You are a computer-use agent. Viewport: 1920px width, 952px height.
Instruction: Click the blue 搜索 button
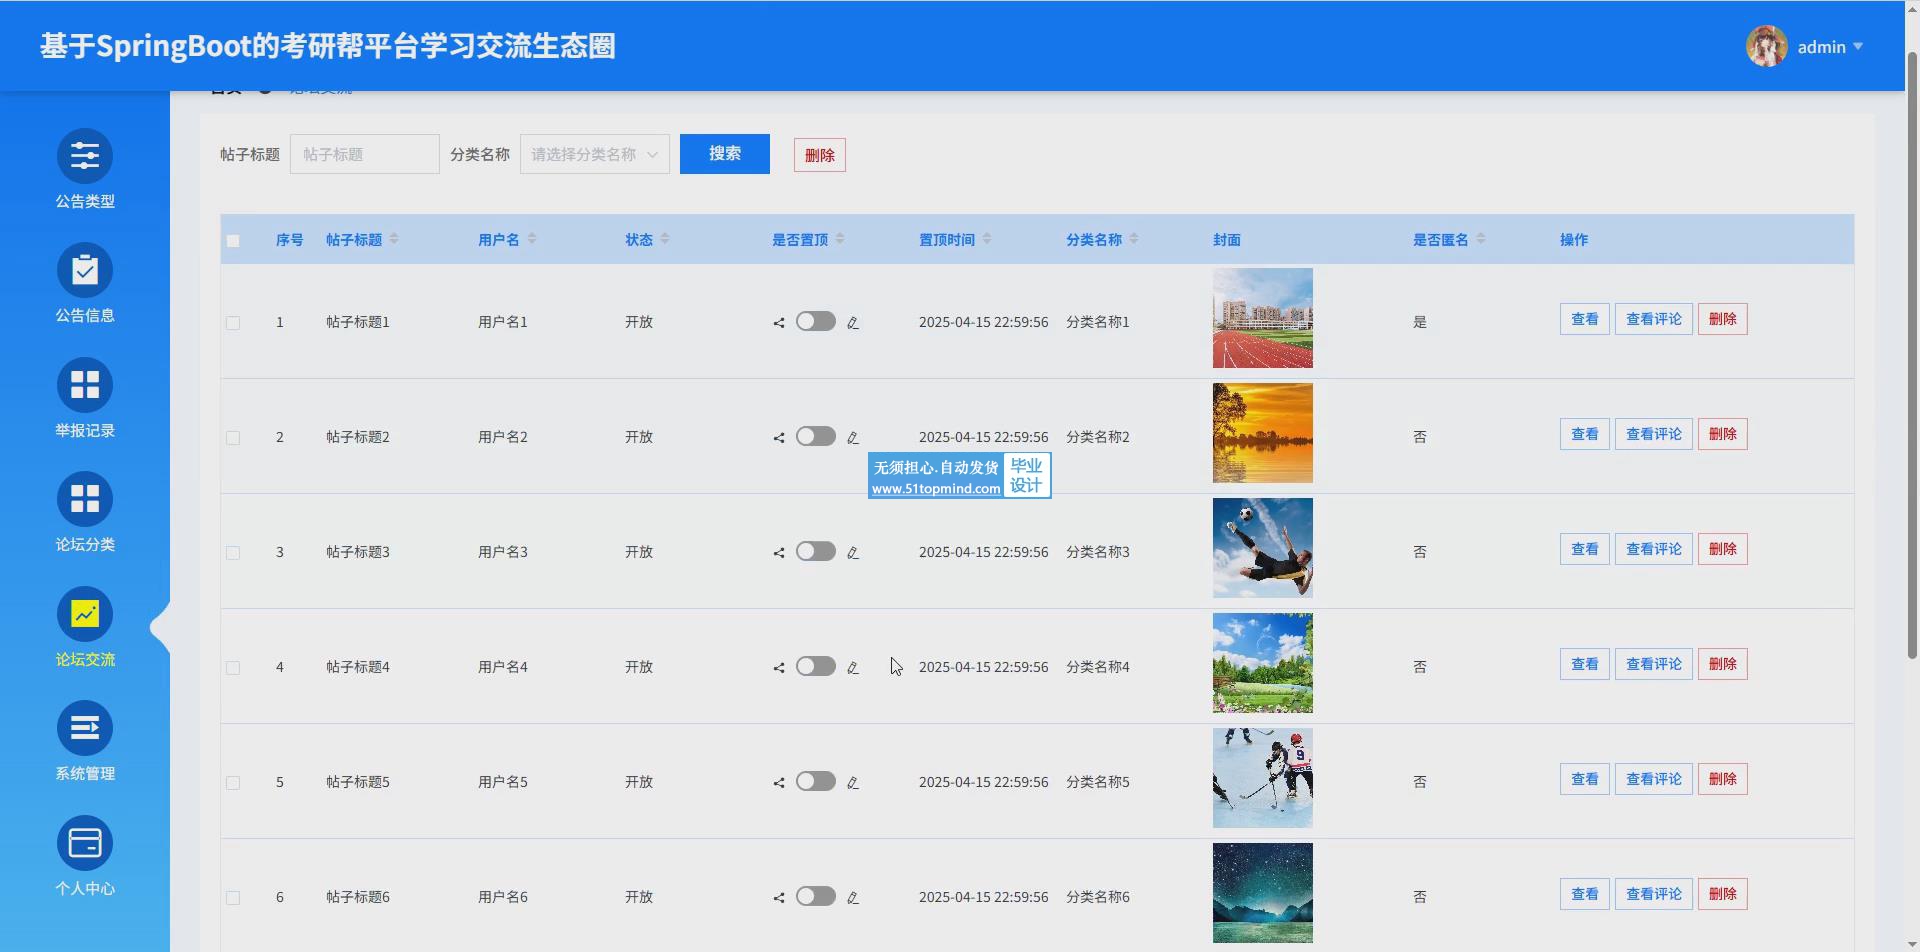point(724,154)
